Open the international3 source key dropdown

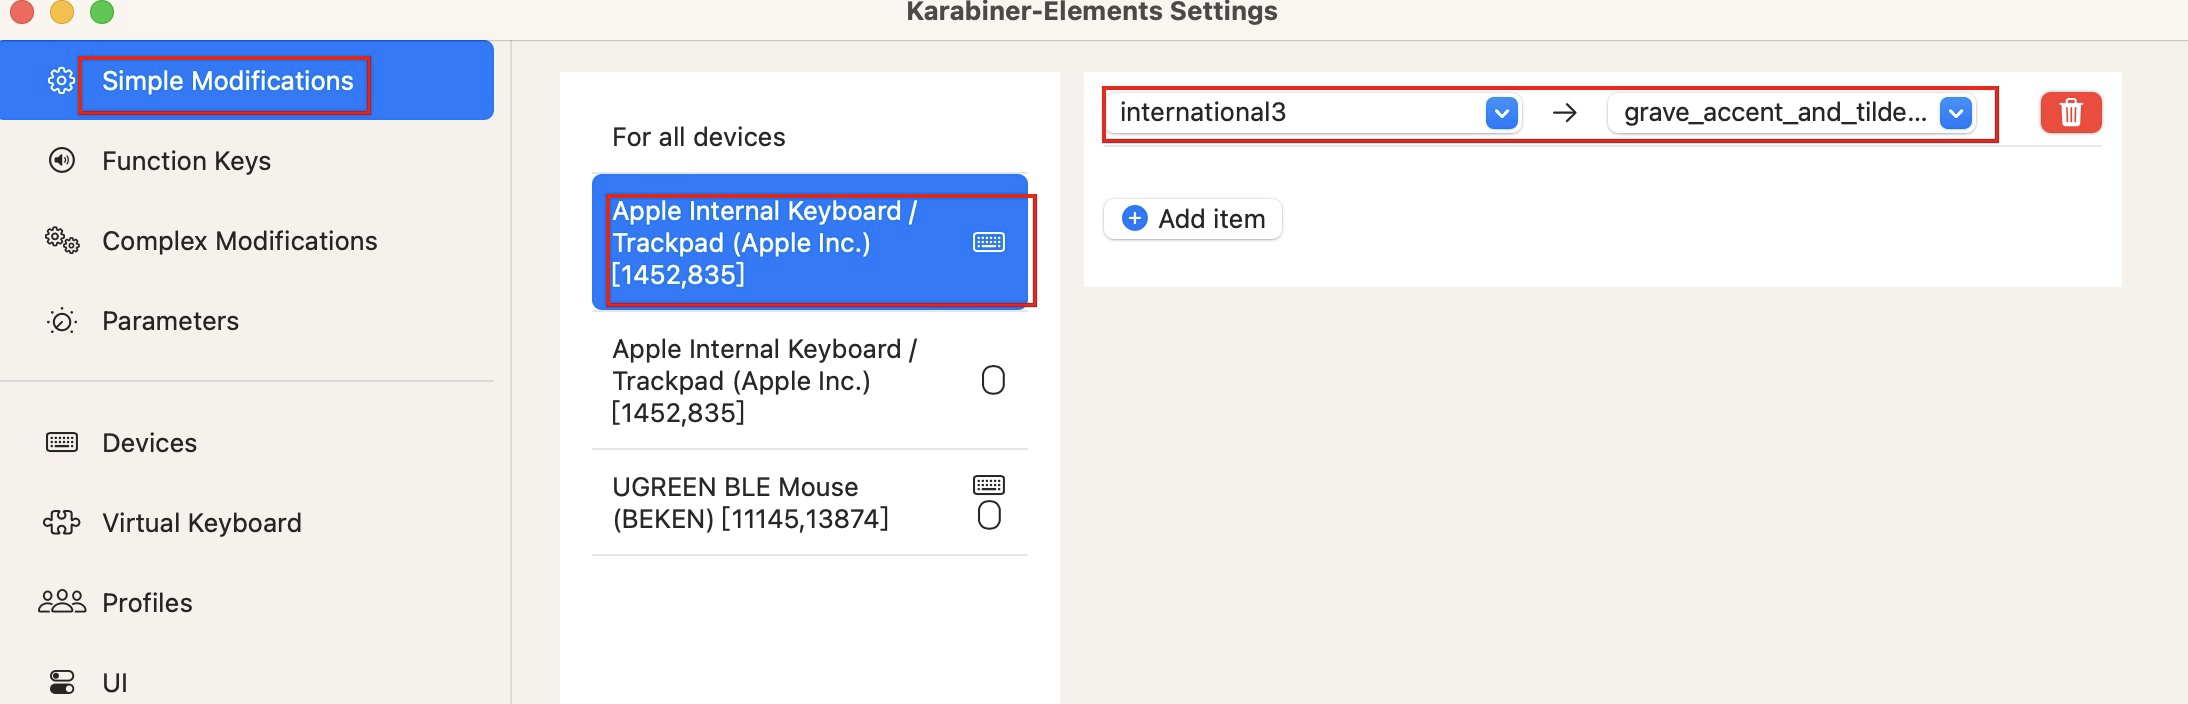[1501, 113]
